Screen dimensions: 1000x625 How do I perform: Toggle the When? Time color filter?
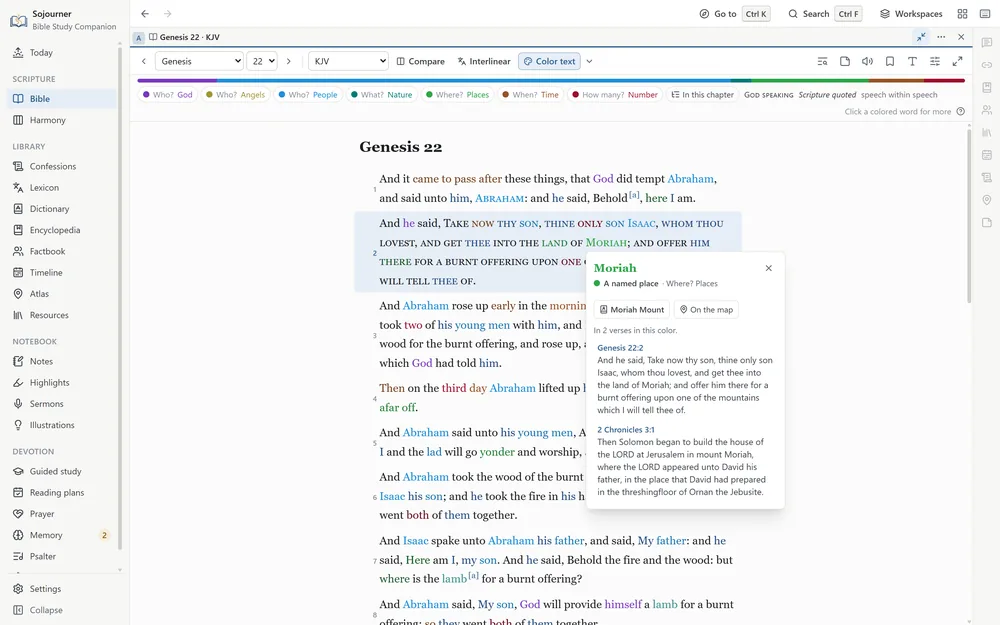click(x=531, y=94)
